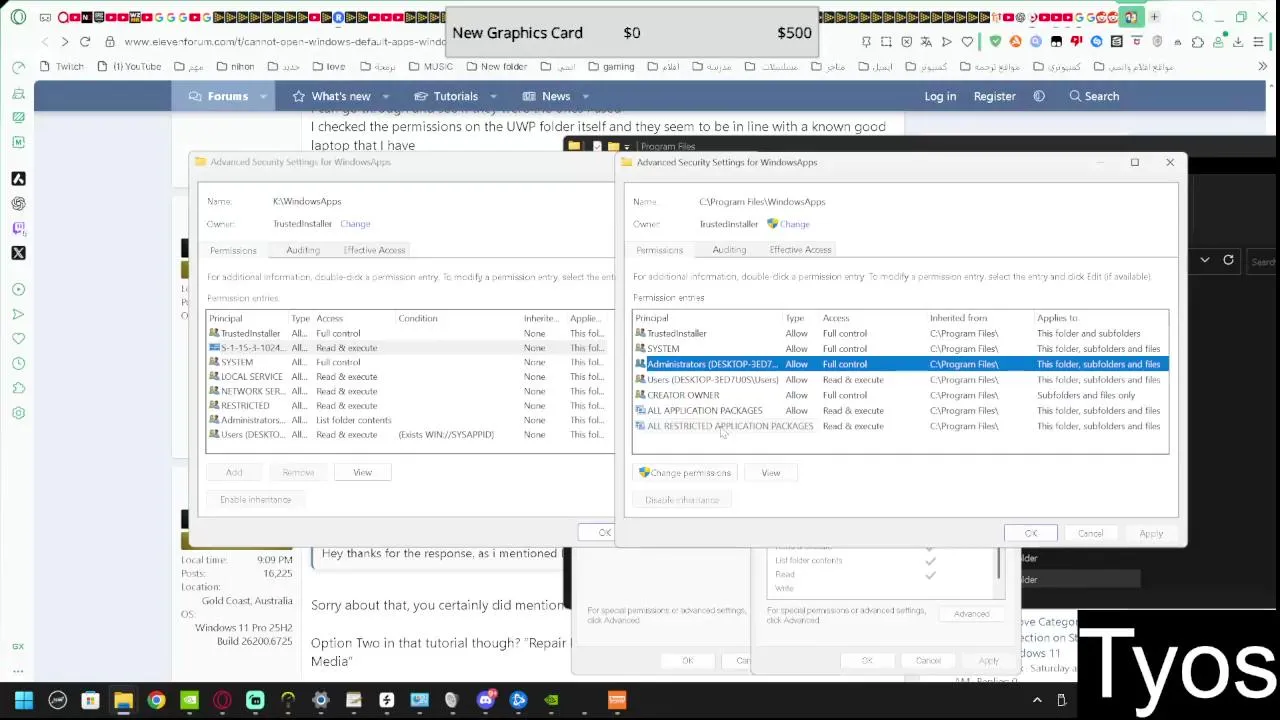Open the ChatGPT sidebar icon
The height and width of the screenshot is (720, 1280).
click(x=18, y=203)
